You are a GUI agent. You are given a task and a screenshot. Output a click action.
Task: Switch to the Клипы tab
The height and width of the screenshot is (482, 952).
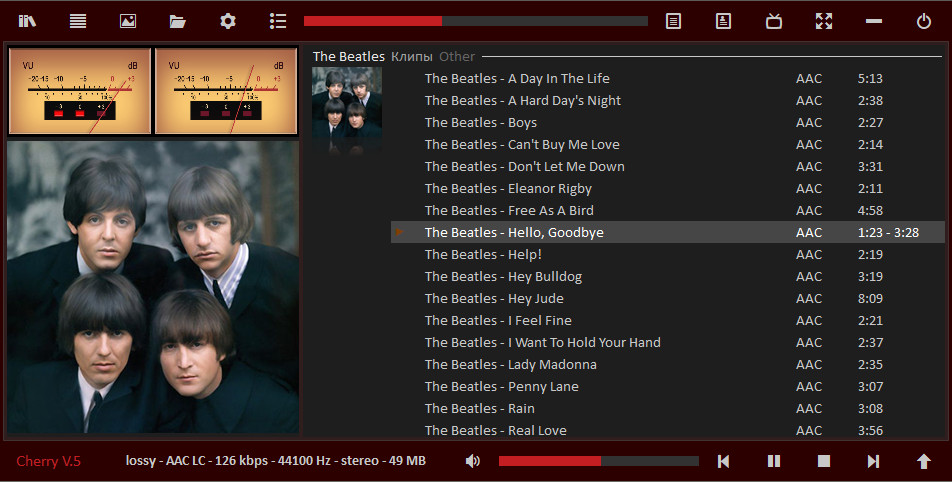411,57
